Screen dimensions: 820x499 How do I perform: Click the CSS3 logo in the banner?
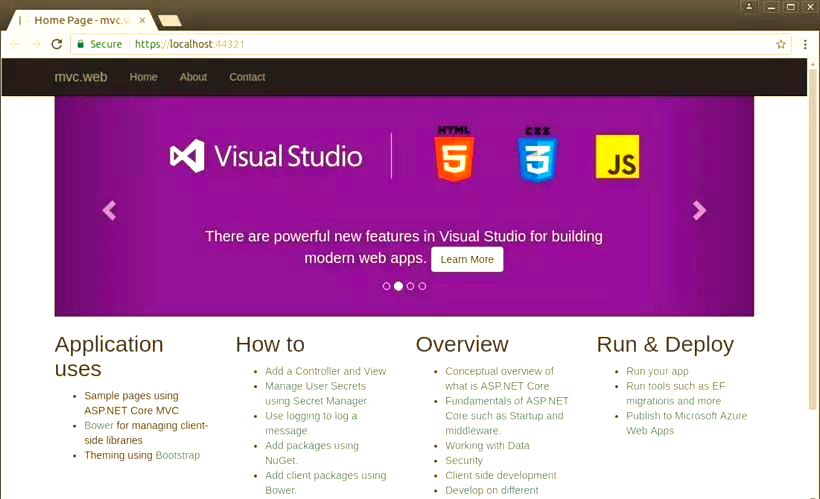point(537,154)
